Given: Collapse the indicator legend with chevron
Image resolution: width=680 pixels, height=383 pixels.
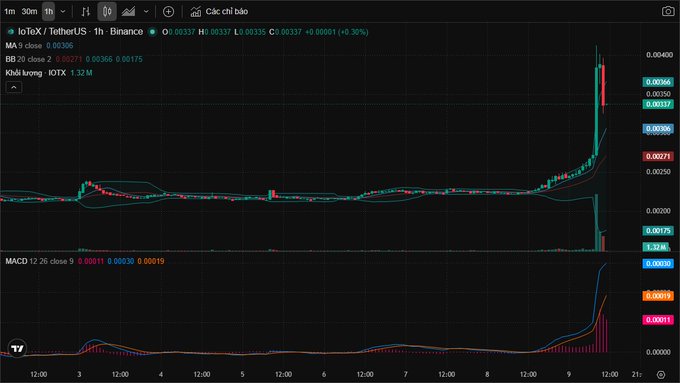Looking at the screenshot, I should 14,87.
